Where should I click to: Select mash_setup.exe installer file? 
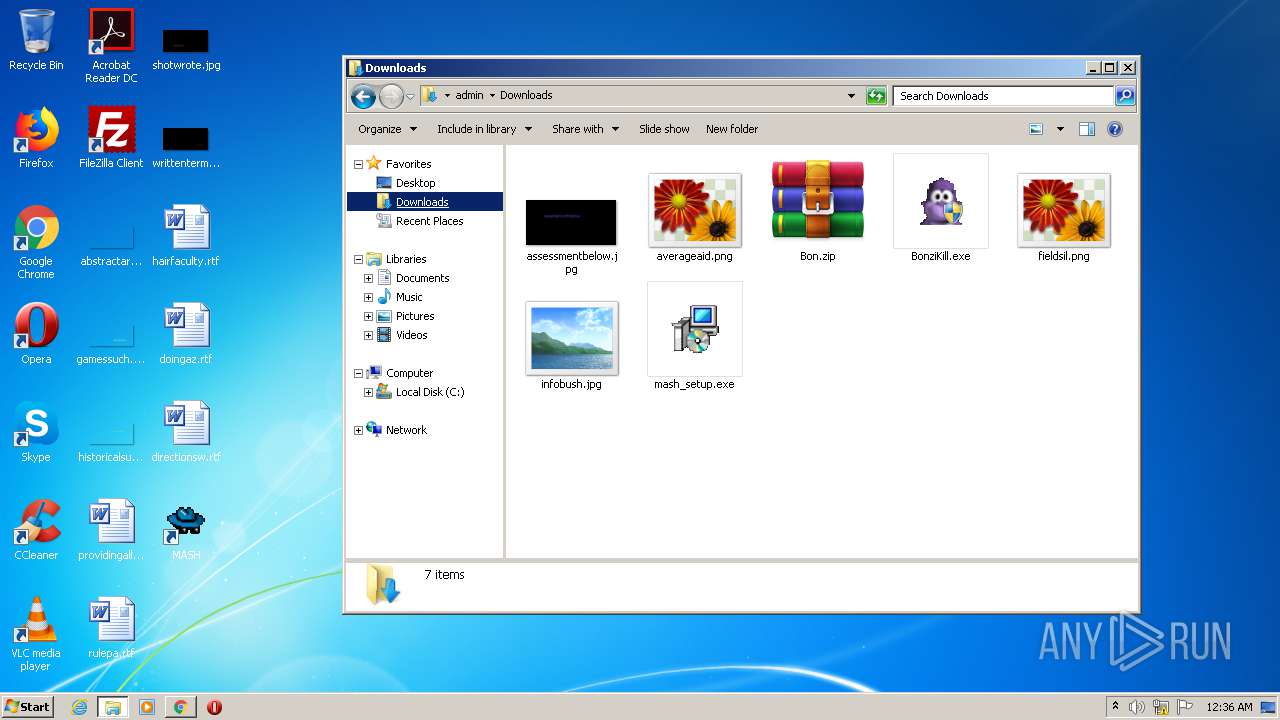[x=694, y=336]
